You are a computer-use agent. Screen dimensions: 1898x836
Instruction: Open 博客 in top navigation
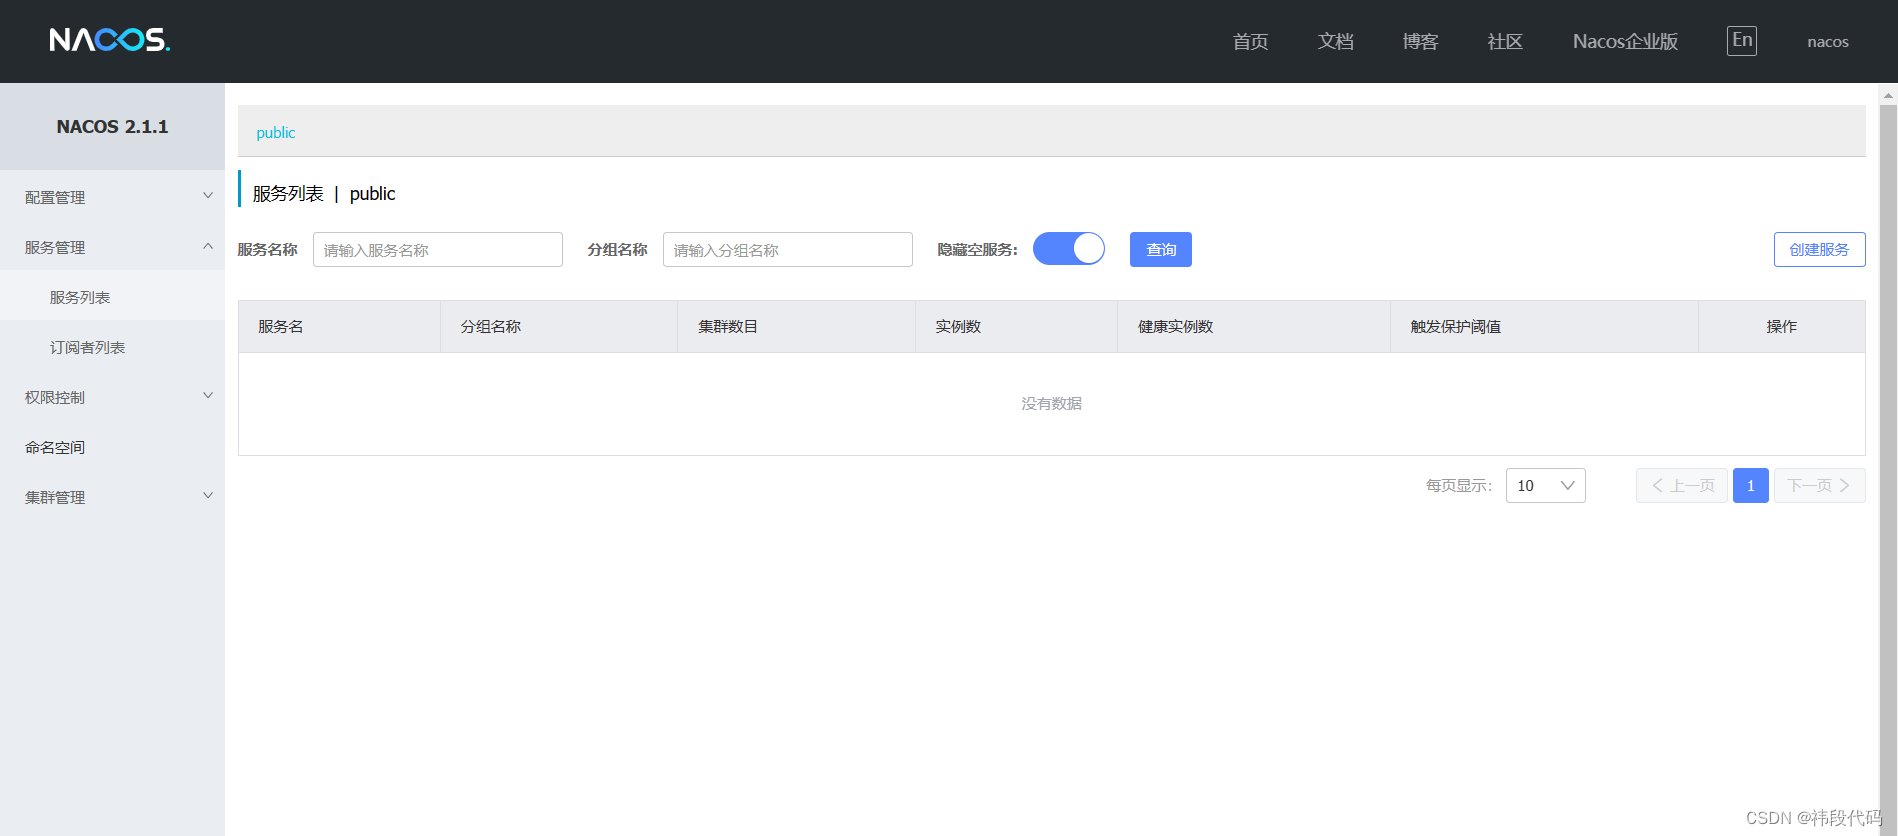1420,42
